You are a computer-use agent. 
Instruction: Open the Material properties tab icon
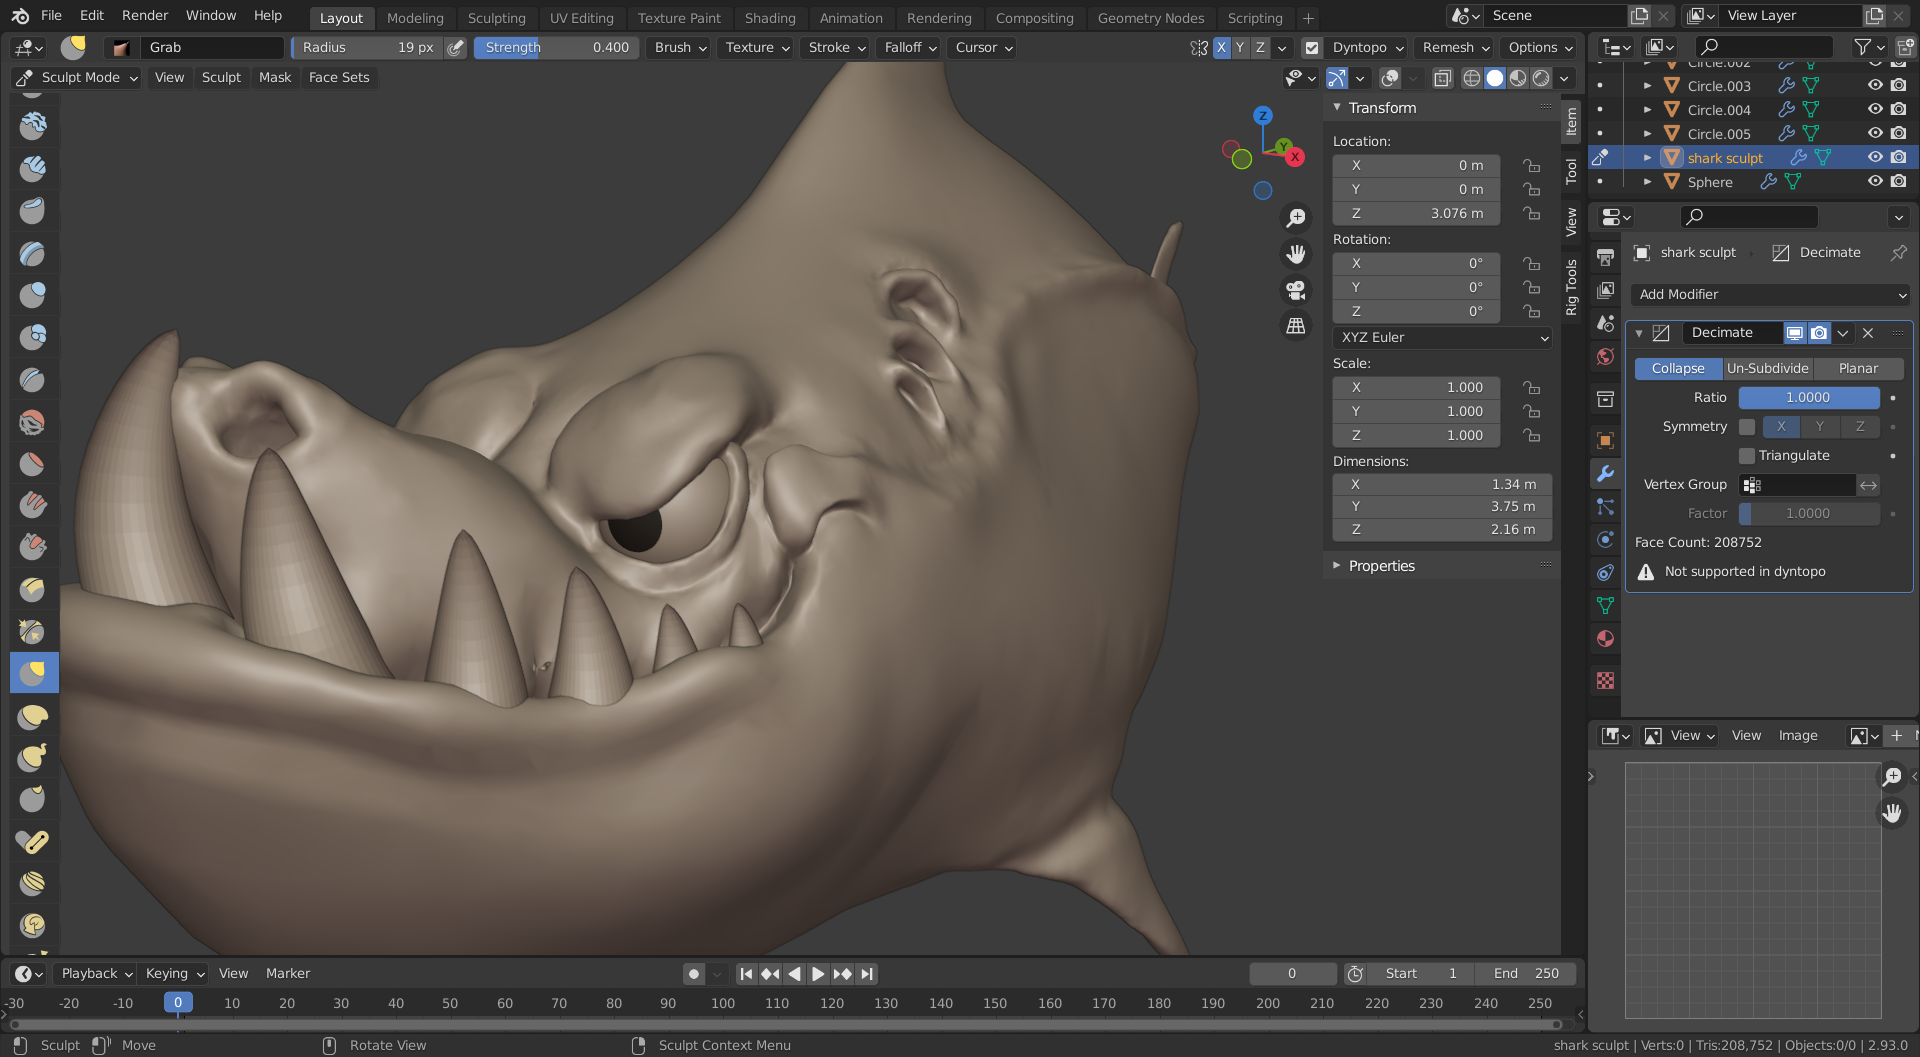[x=1605, y=639]
